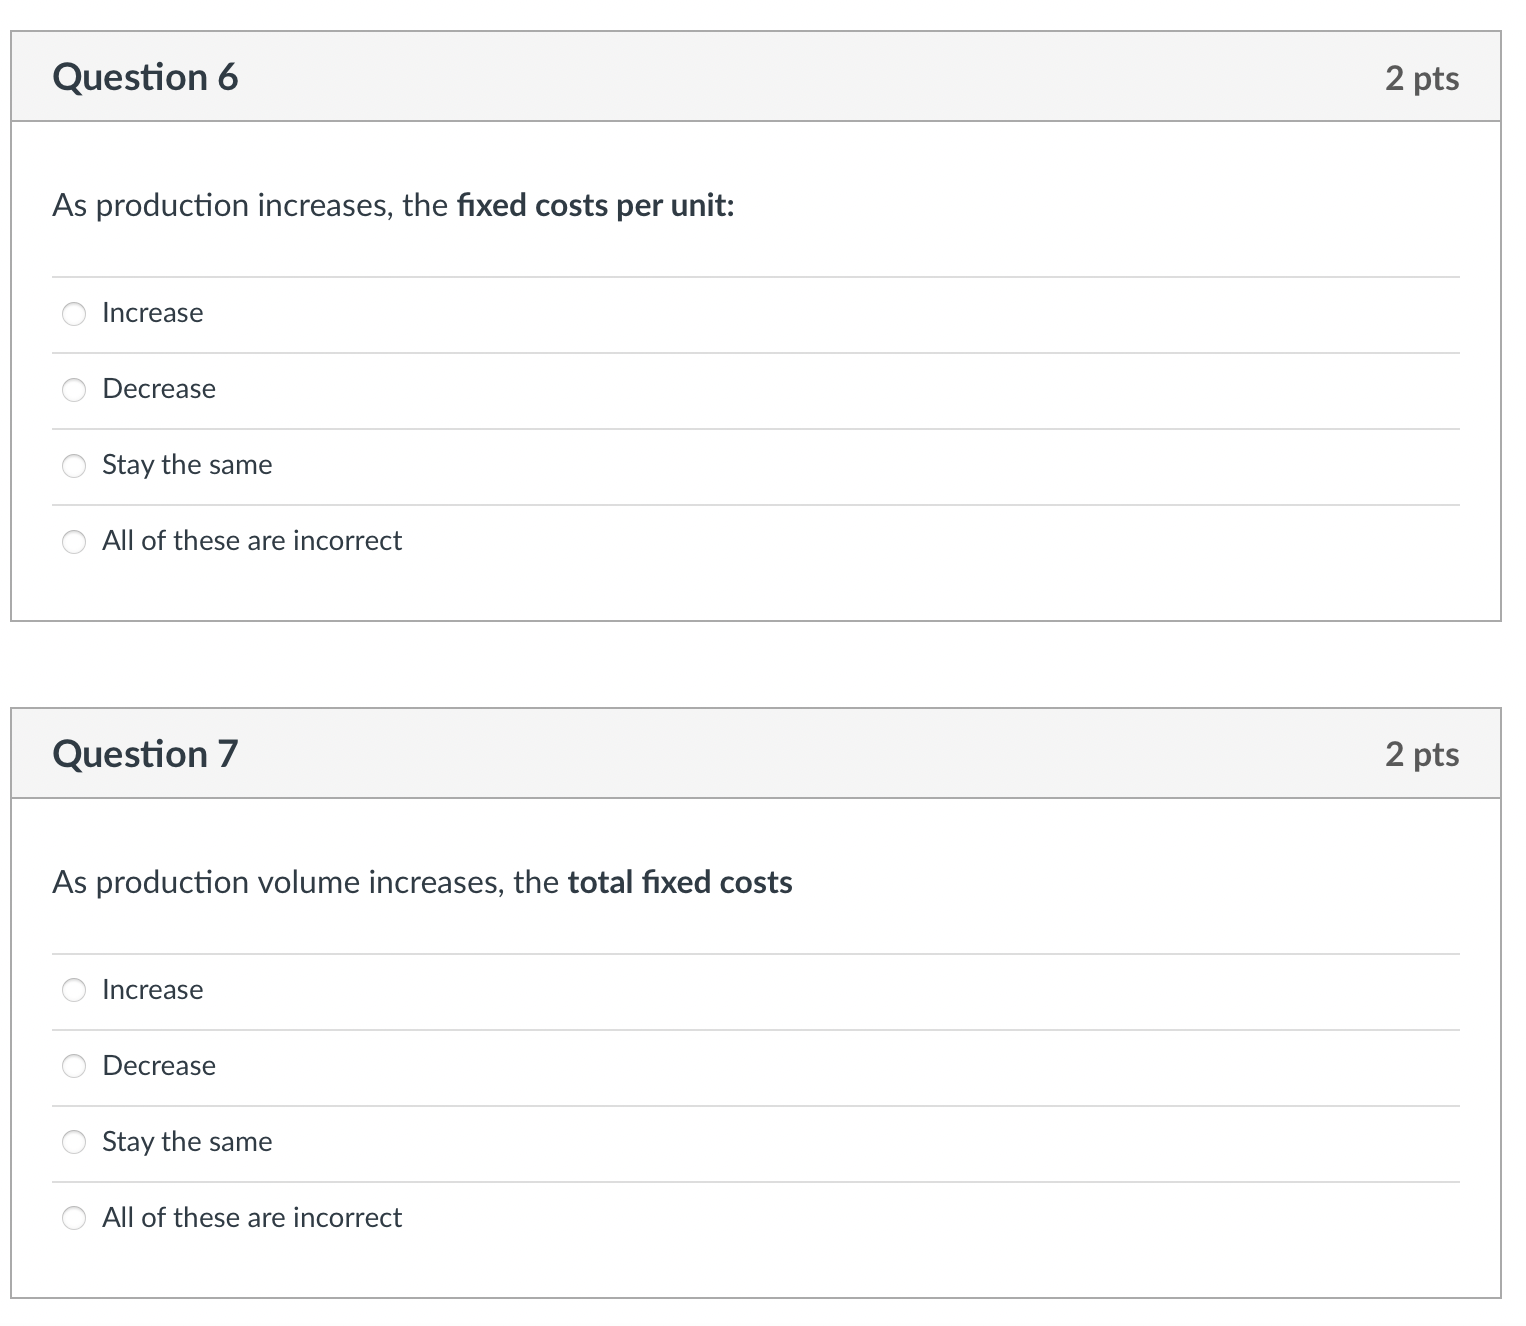This screenshot has width=1526, height=1326.
Task: Select "All of these are incorrect" for Question 6
Action: pyautogui.click(x=73, y=541)
